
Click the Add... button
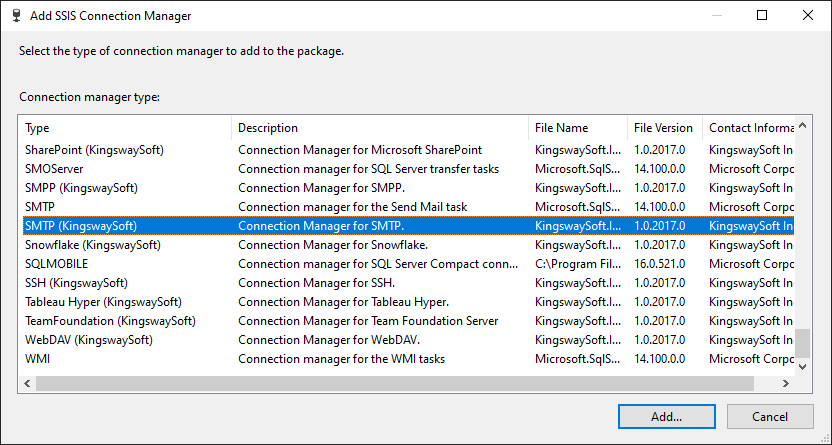pyautogui.click(x=666, y=416)
